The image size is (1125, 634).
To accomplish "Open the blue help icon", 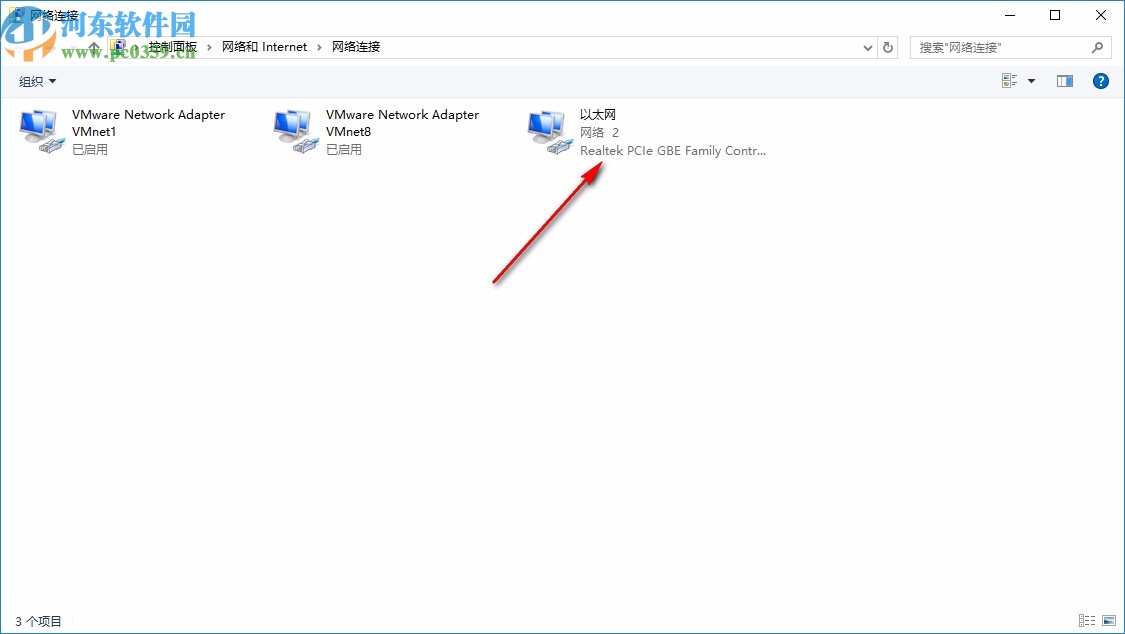I will point(1101,81).
